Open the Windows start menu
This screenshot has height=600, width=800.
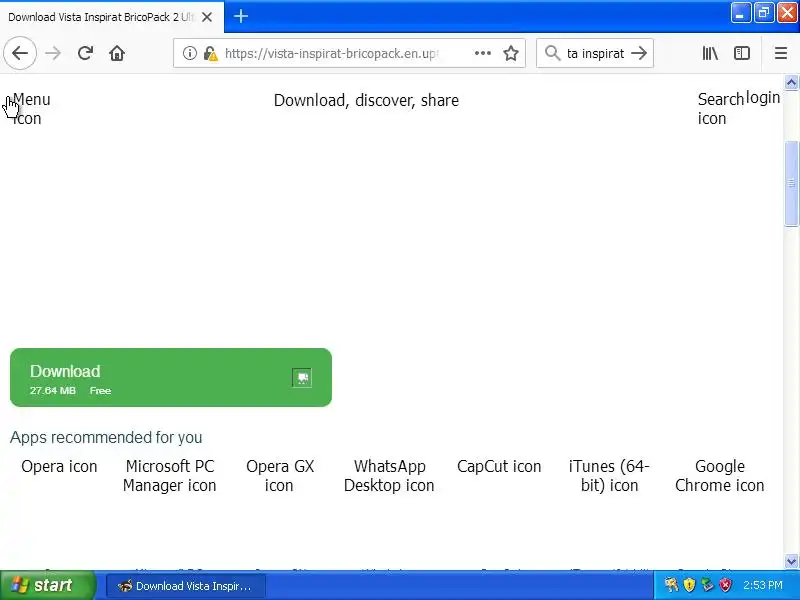(x=47, y=585)
